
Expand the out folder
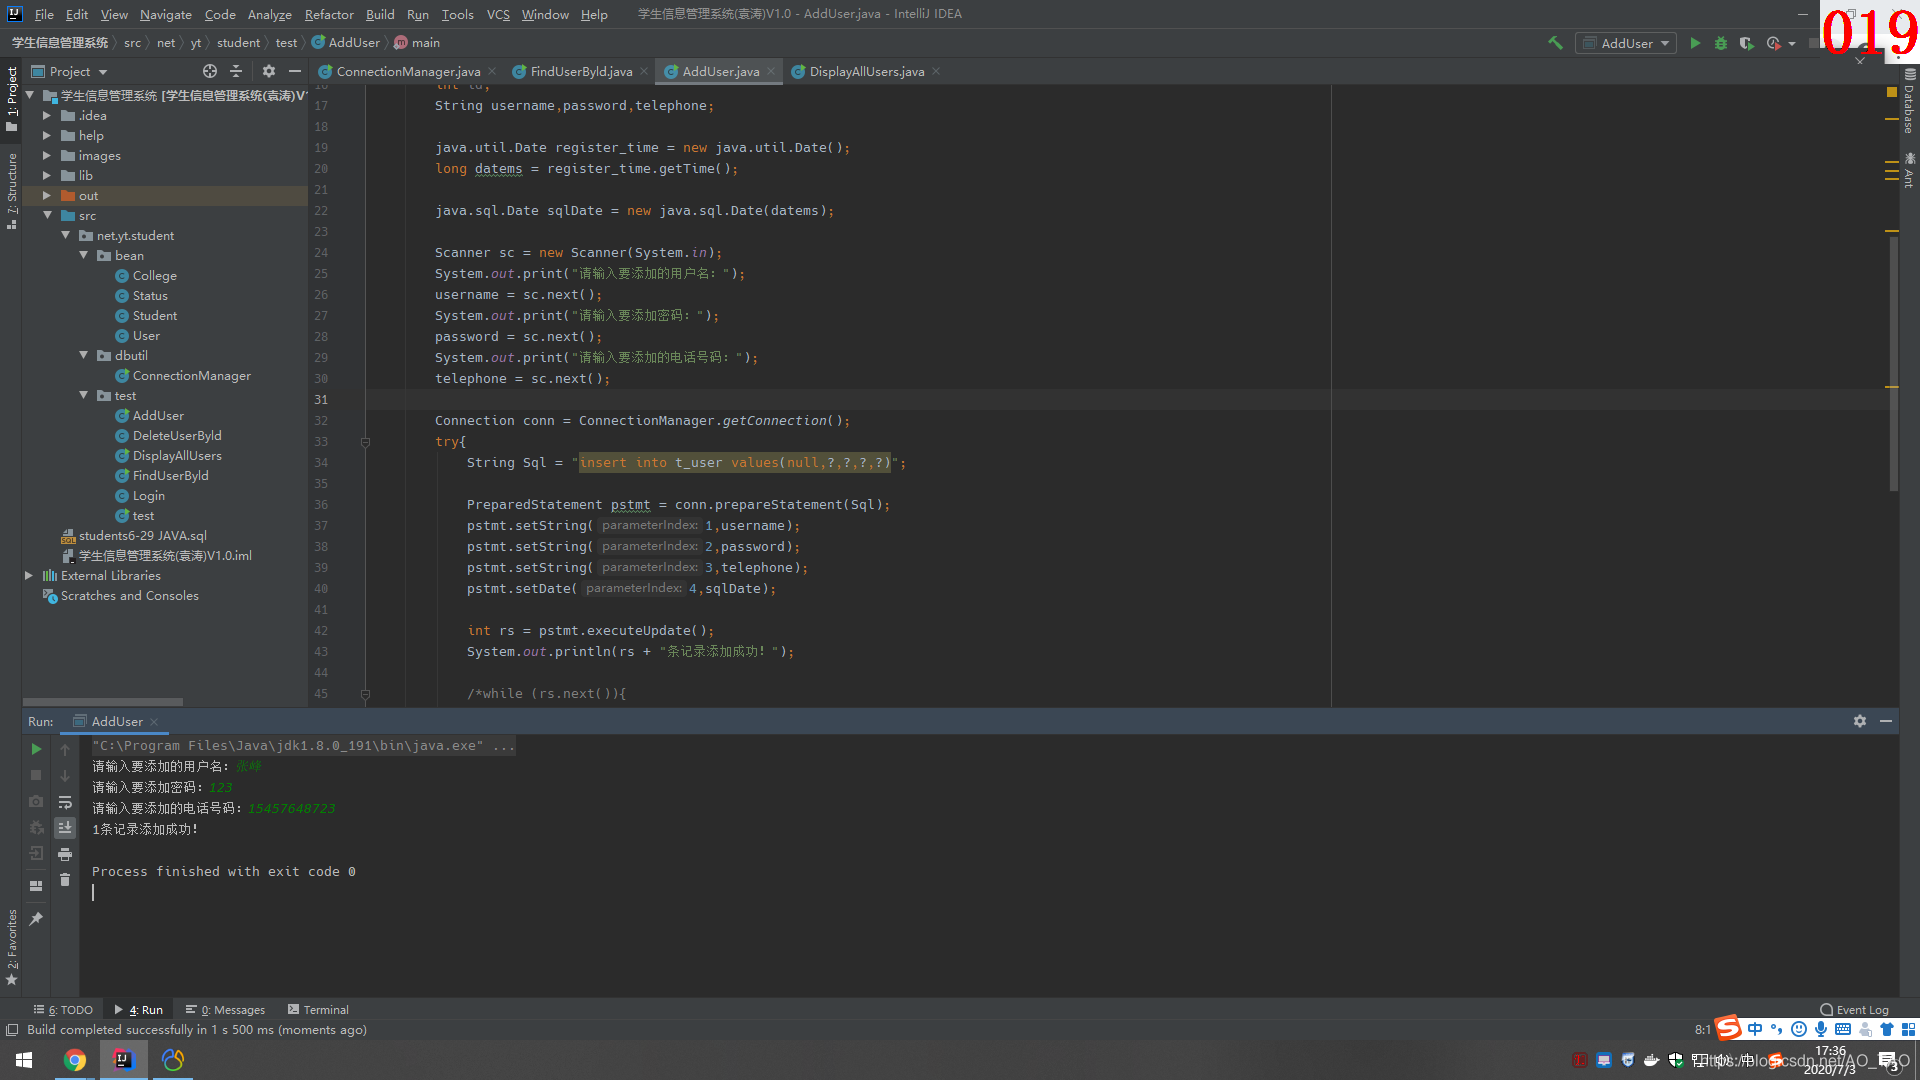(x=46, y=195)
